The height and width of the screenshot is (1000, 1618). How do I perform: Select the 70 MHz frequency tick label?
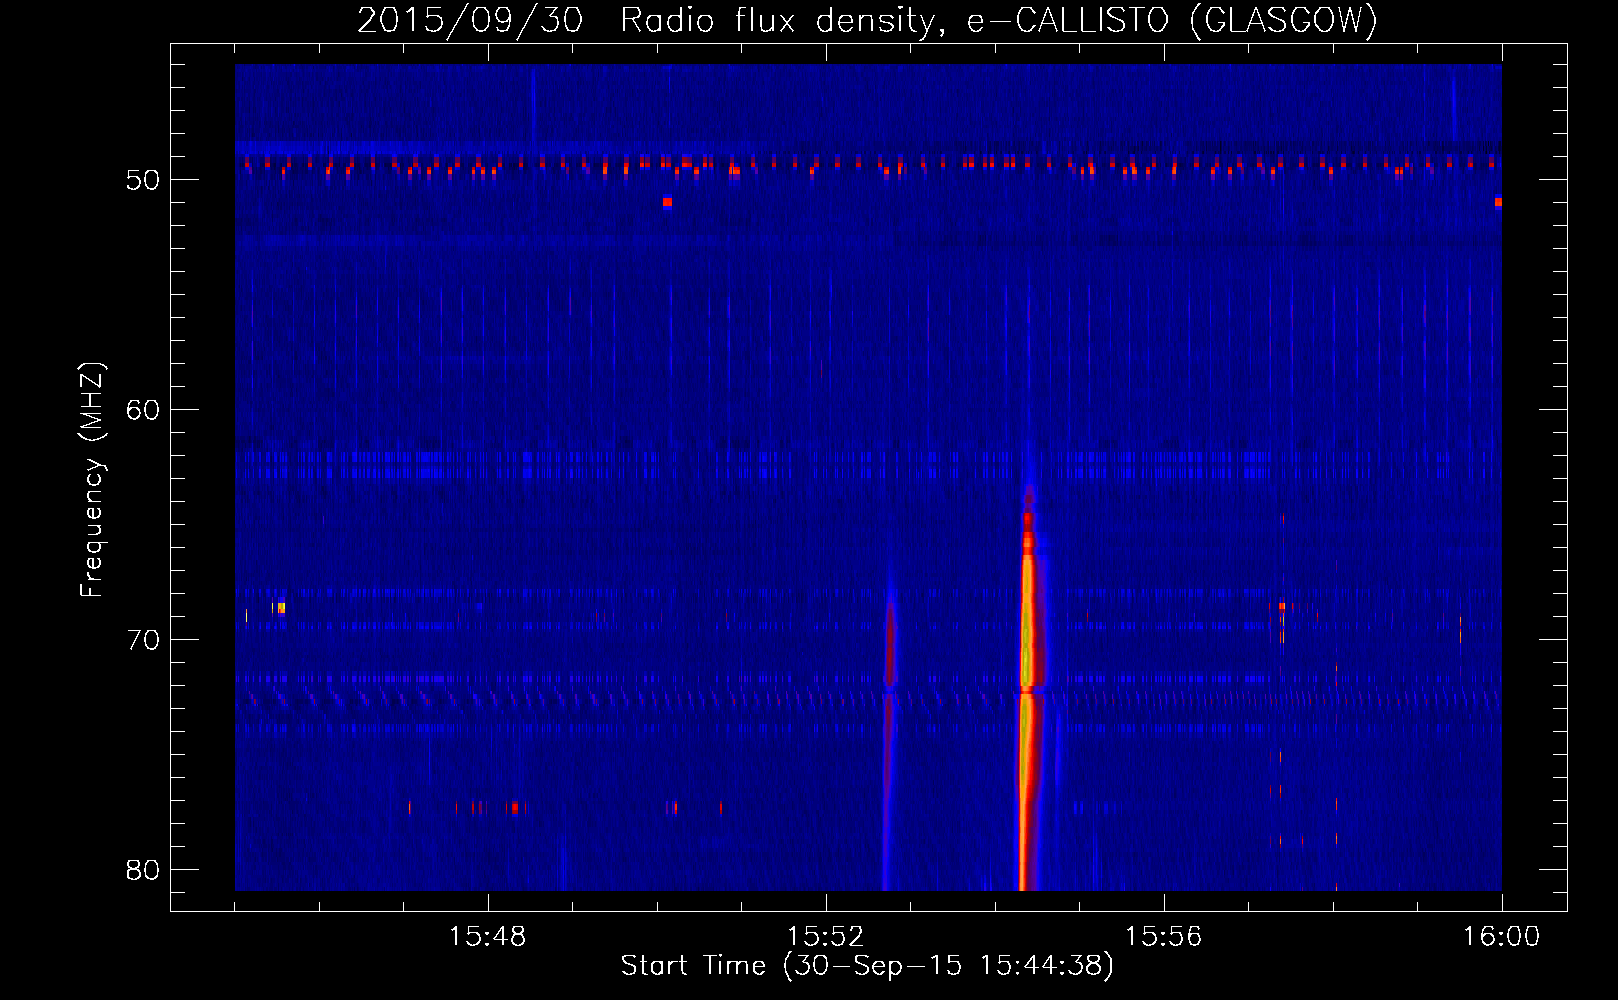click(x=143, y=640)
